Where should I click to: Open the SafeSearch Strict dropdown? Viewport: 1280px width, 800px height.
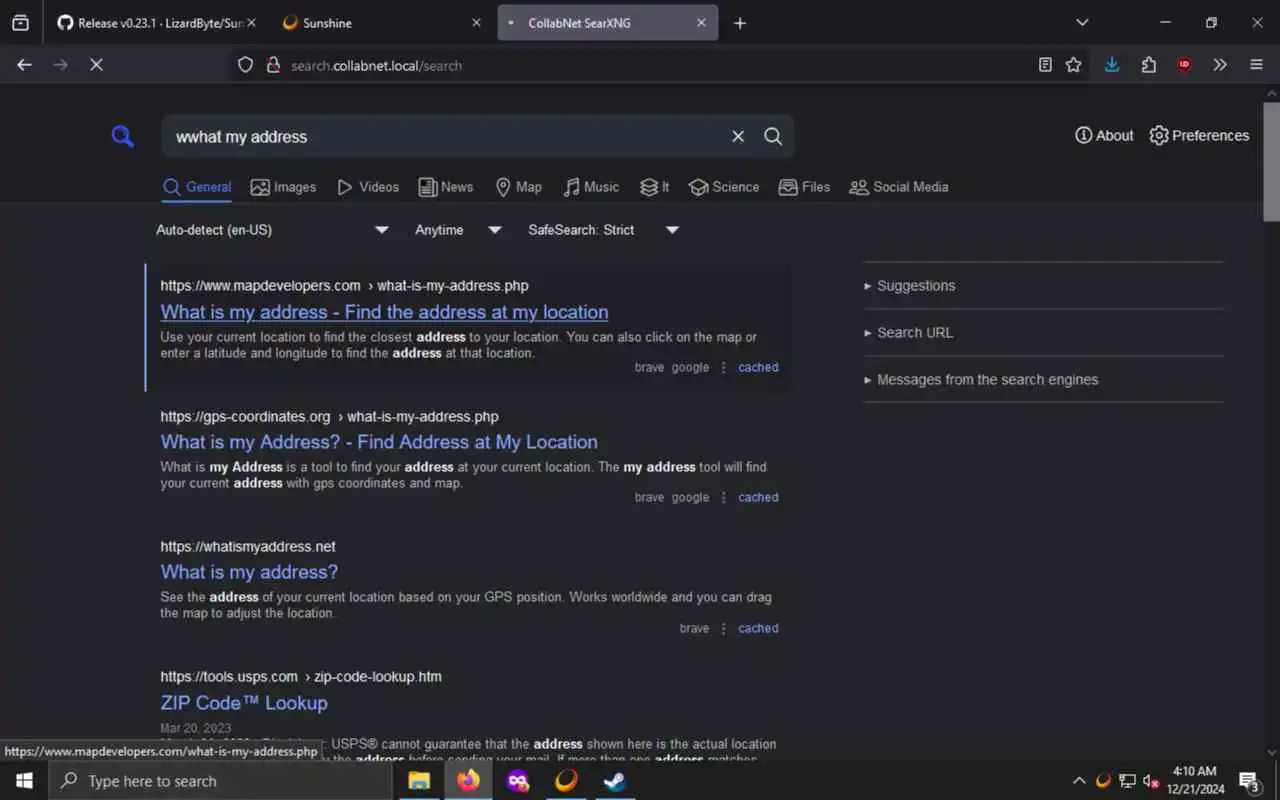click(603, 230)
